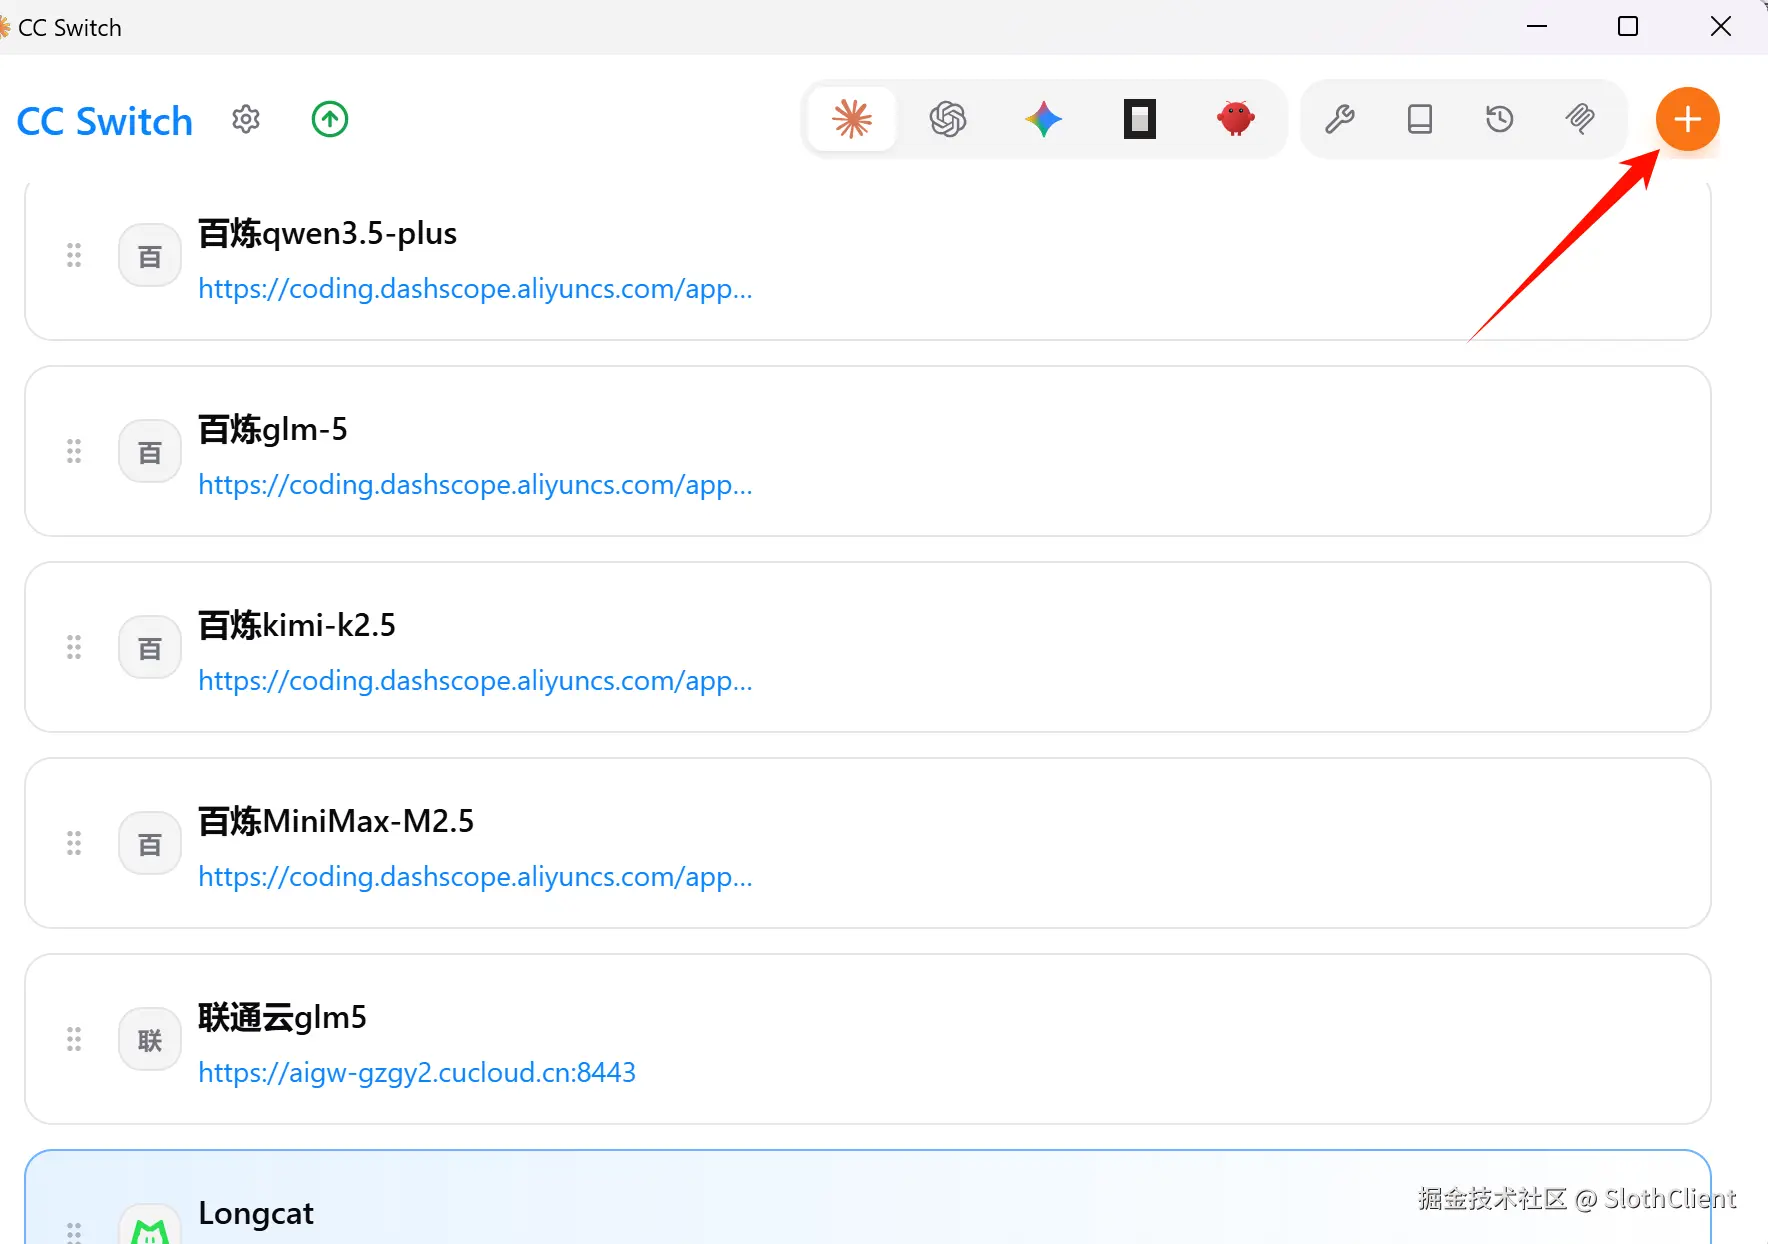1768x1244 pixels.
Task: Minimize the CC Switch window
Action: [1537, 26]
